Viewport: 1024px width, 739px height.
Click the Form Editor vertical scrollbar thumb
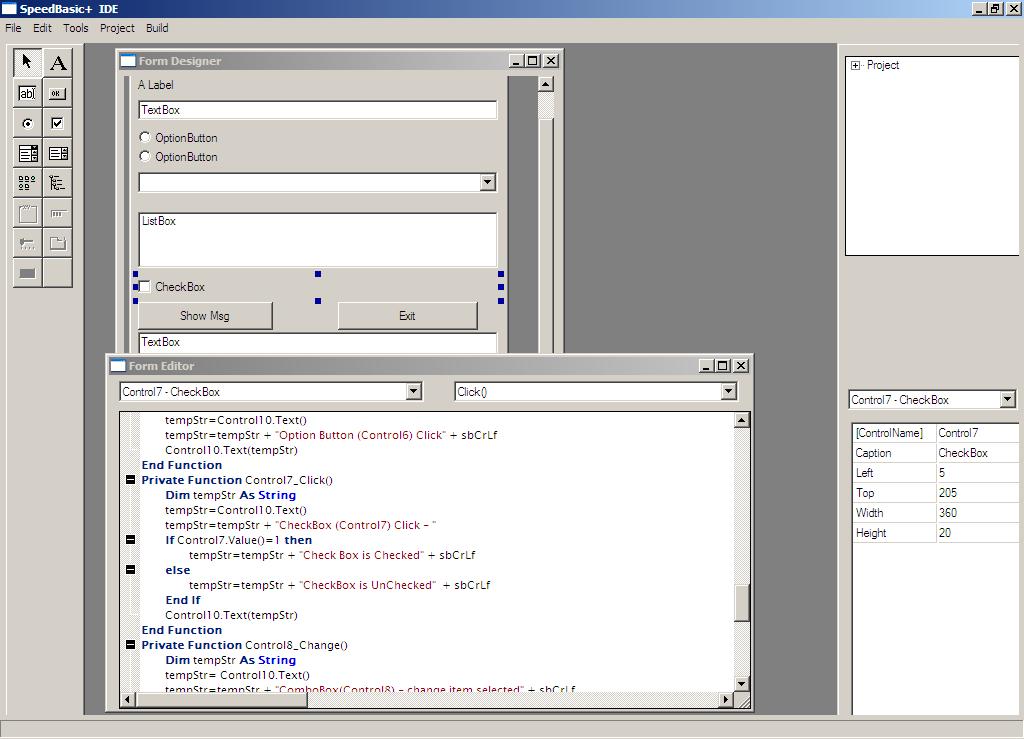coord(741,603)
